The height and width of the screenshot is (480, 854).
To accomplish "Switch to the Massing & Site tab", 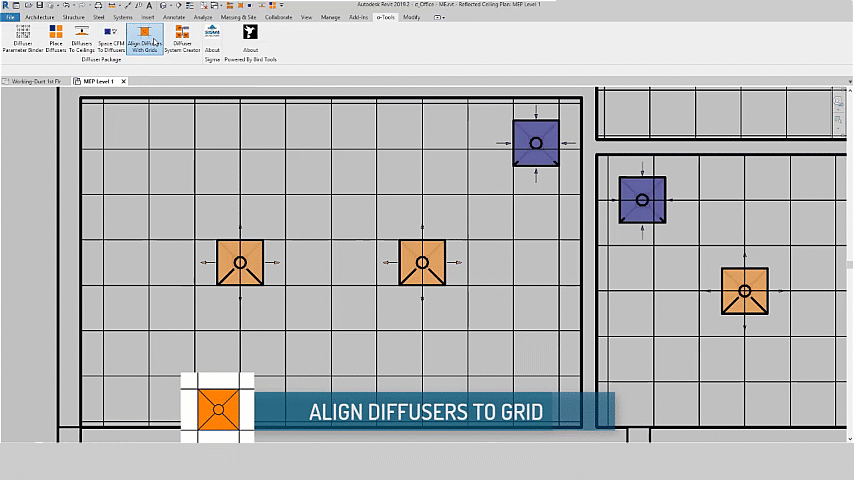I will (x=238, y=17).
